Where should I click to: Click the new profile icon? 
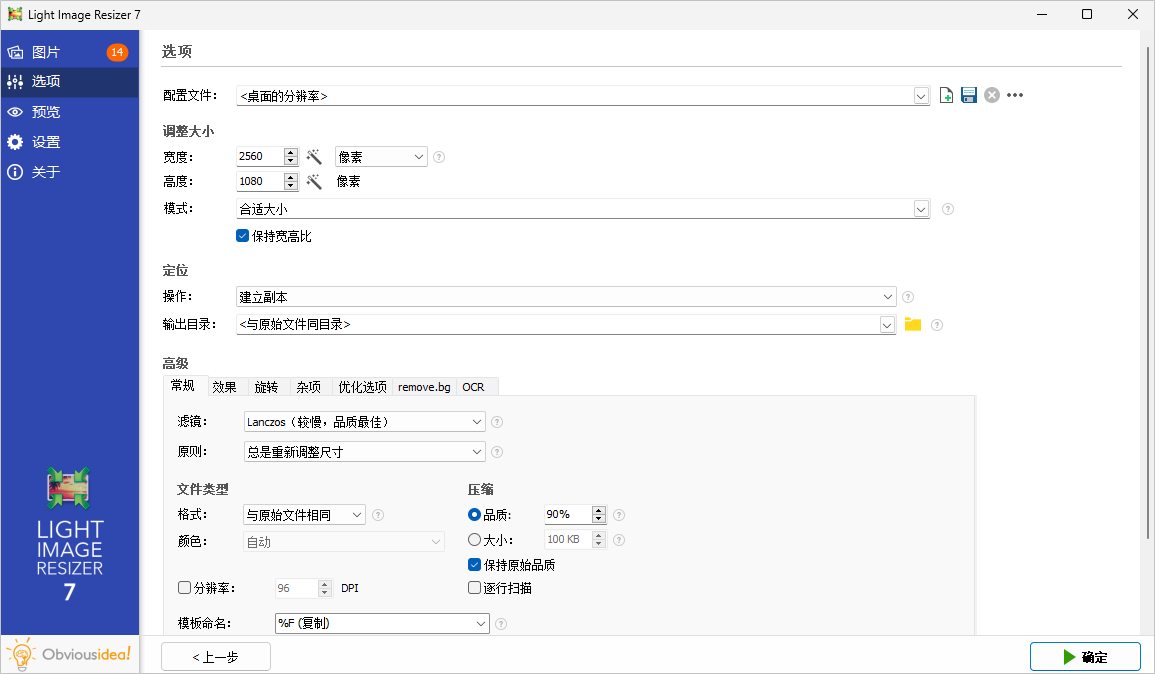pyautogui.click(x=947, y=96)
